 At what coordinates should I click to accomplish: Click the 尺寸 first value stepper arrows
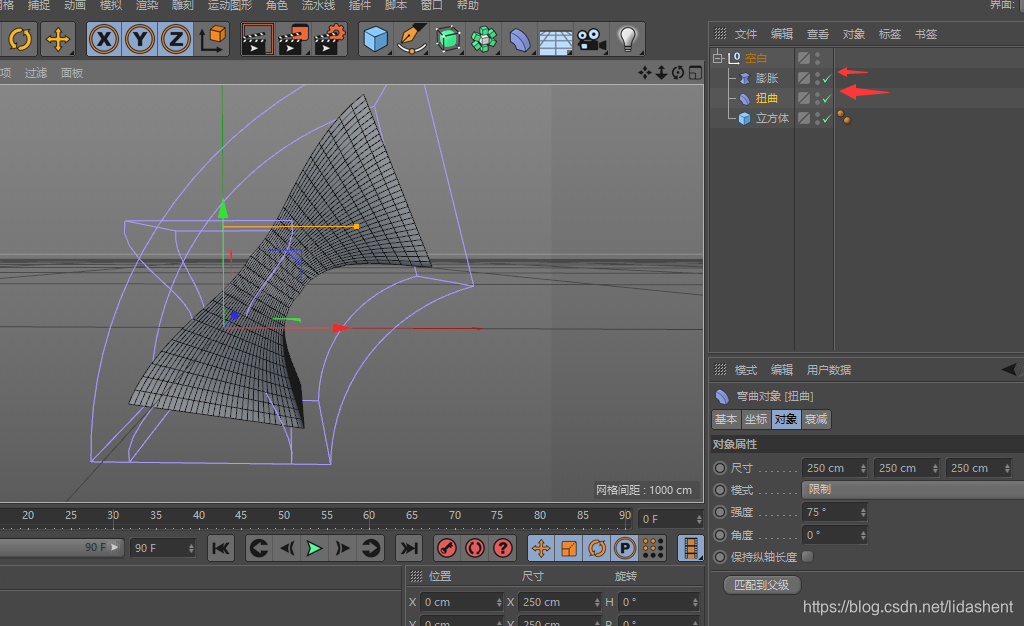click(863, 468)
